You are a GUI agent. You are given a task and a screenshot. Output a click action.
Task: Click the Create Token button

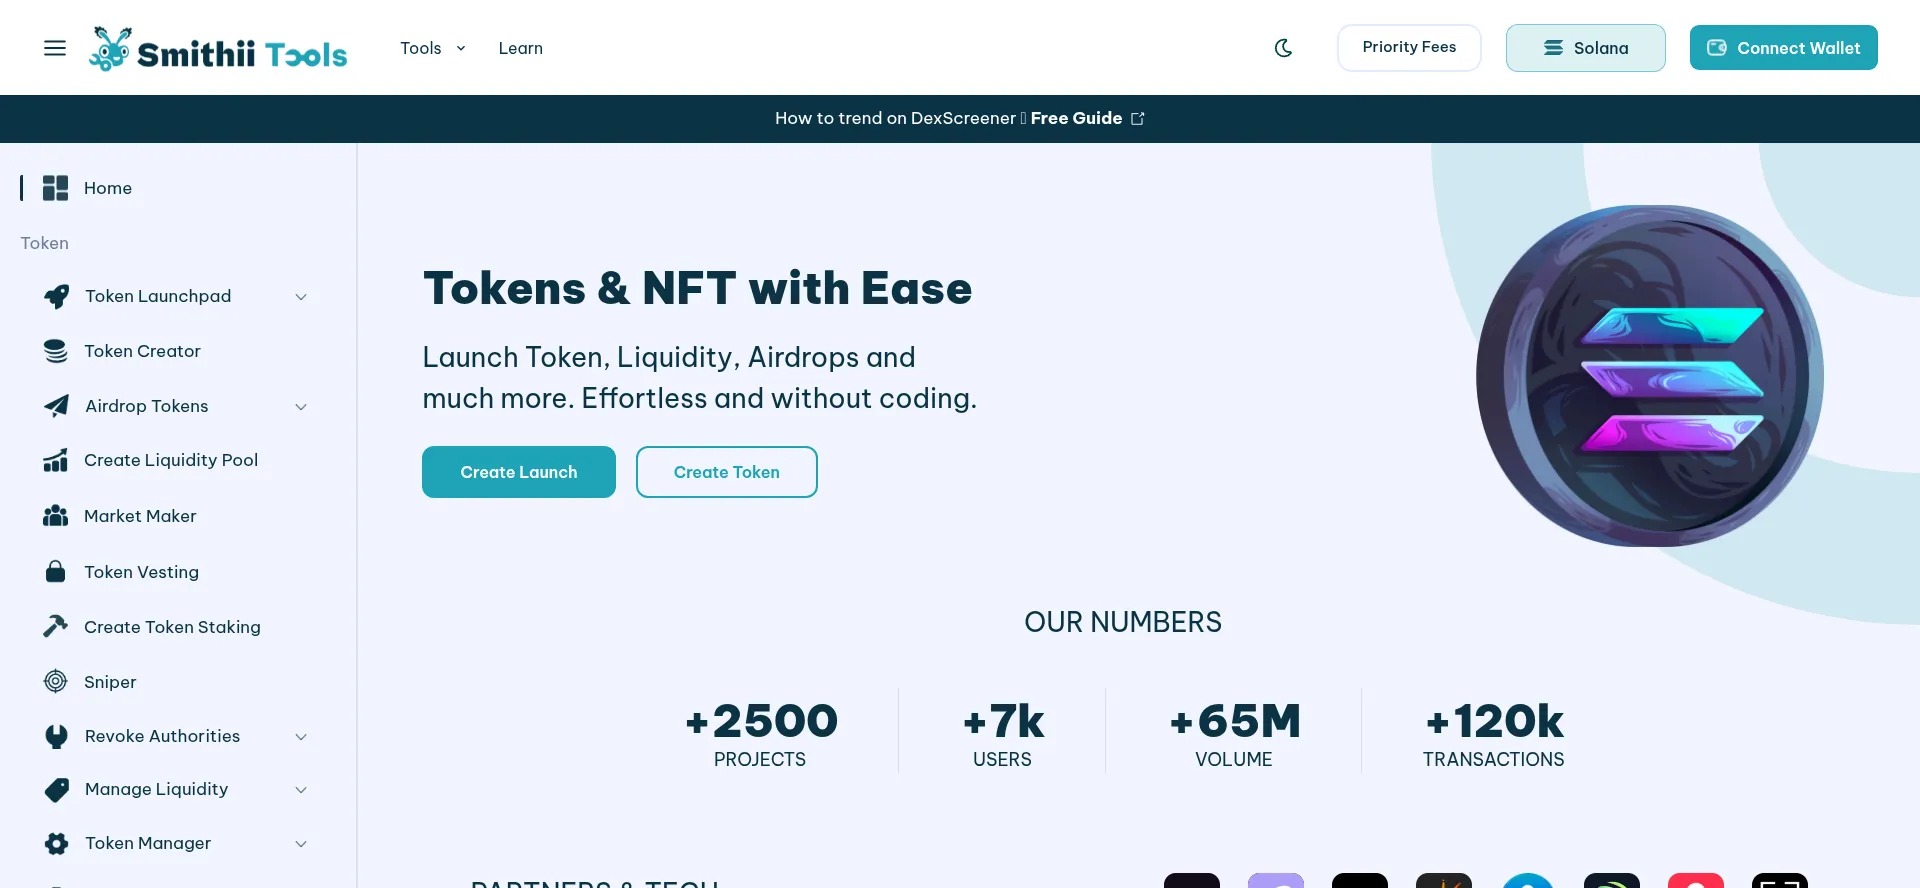(727, 472)
